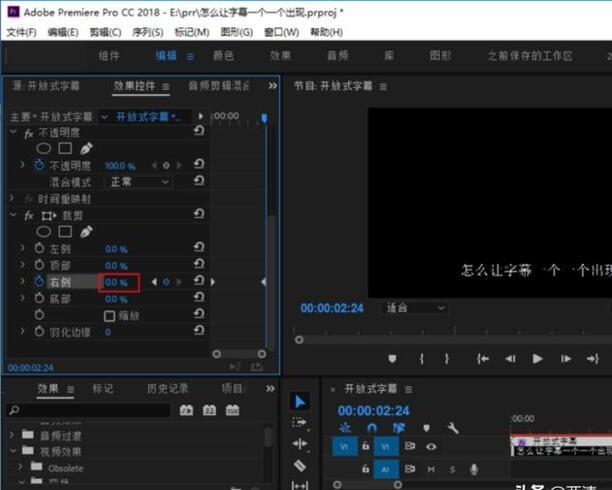The width and height of the screenshot is (612, 490).
Task: Step back one frame
Action: coord(511,358)
